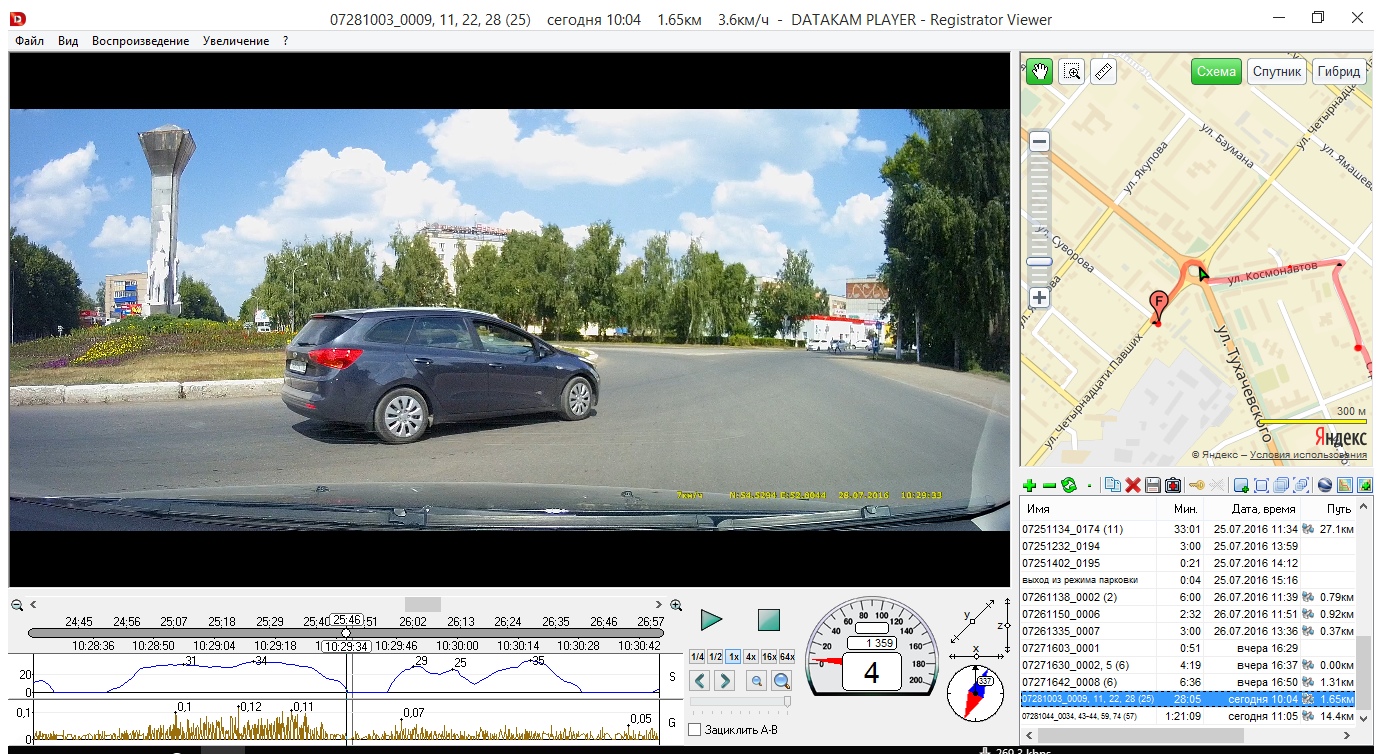Activate the map area zoom tool
The height and width of the screenshot is (754, 1382).
click(x=1072, y=72)
